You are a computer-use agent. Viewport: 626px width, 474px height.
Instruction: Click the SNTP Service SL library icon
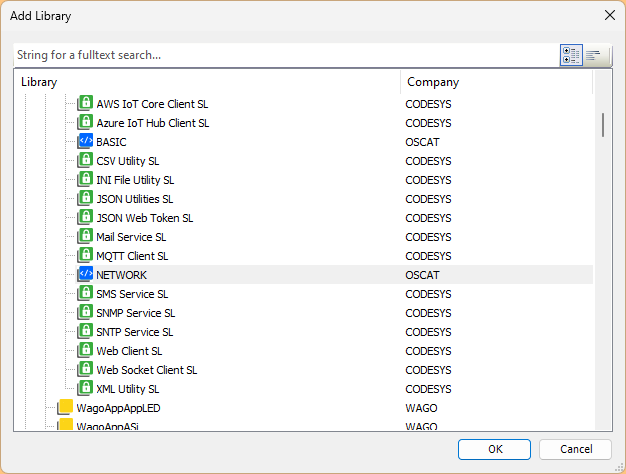(85, 331)
